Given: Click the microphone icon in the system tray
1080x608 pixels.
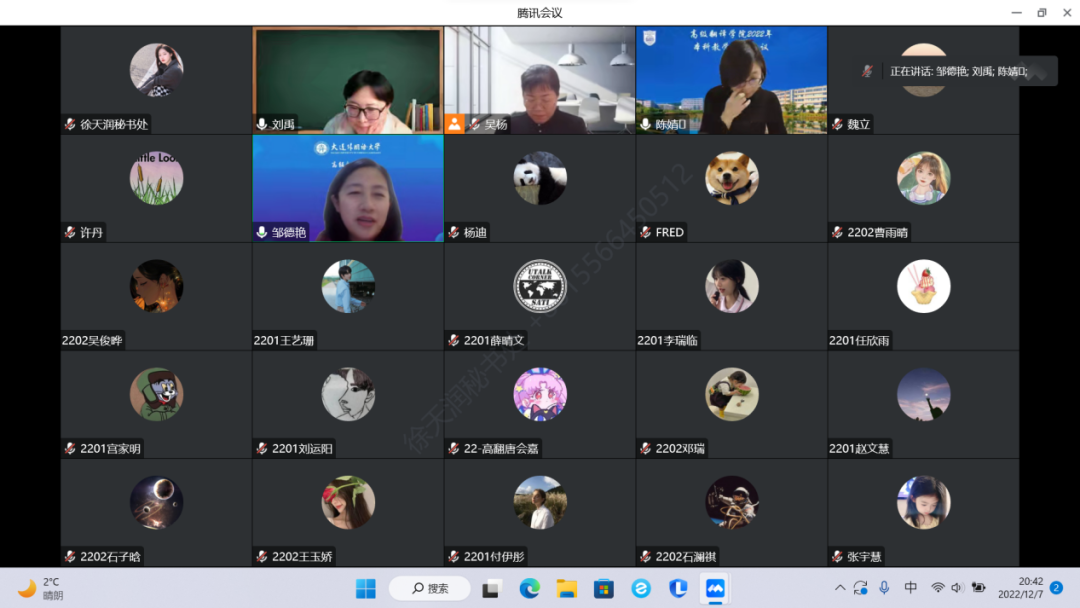Looking at the screenshot, I should tap(884, 587).
